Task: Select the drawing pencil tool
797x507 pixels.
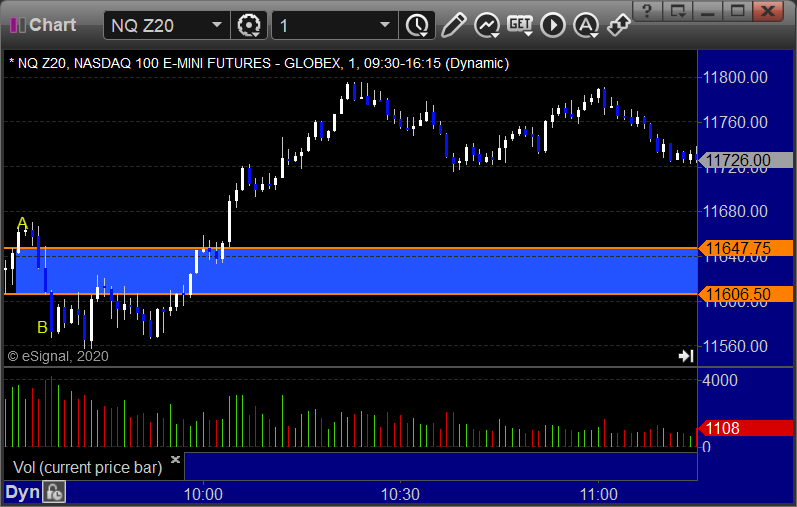Action: (x=453, y=25)
